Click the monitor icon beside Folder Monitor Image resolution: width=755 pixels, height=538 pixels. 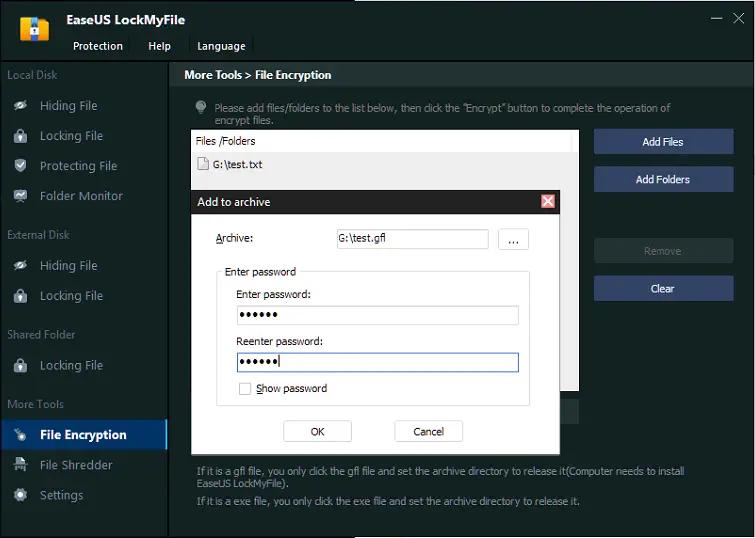(20, 196)
